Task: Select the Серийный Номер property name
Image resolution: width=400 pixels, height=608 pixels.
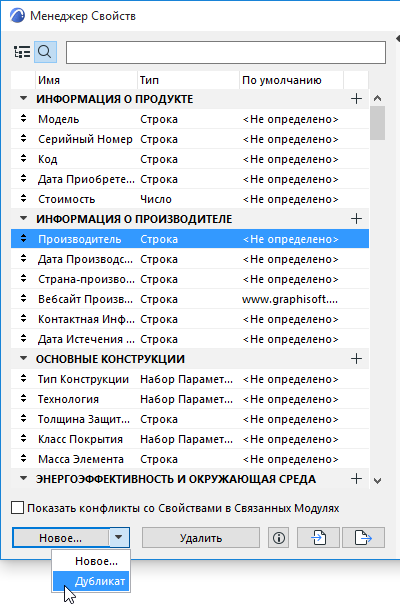Action: (x=85, y=139)
